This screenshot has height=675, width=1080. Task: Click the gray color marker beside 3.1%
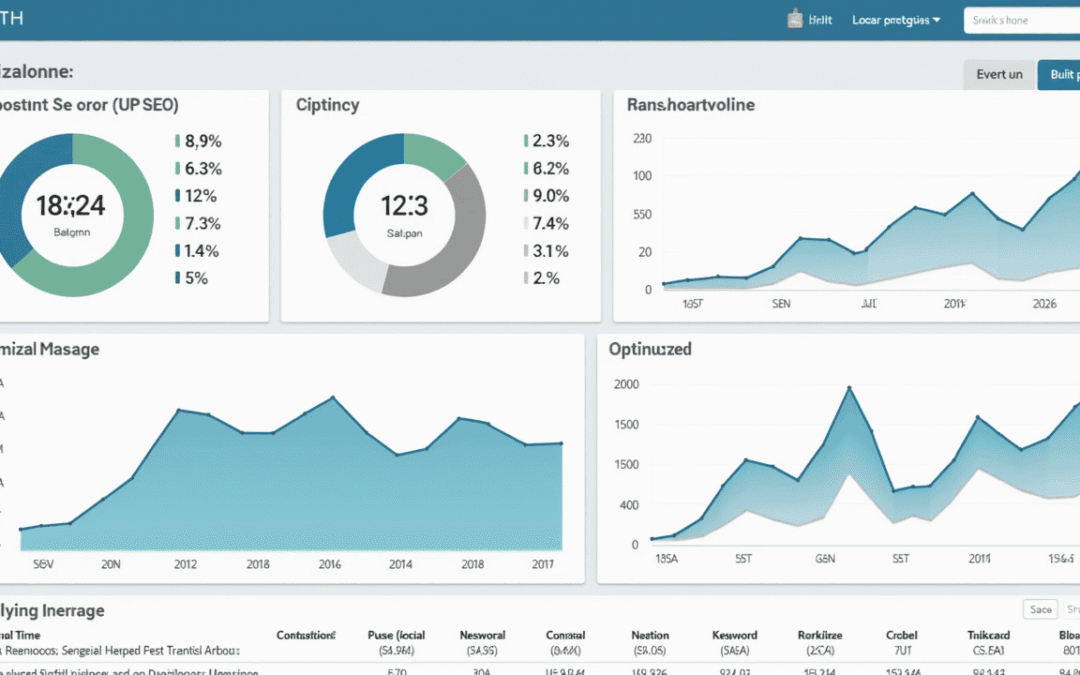[526, 251]
